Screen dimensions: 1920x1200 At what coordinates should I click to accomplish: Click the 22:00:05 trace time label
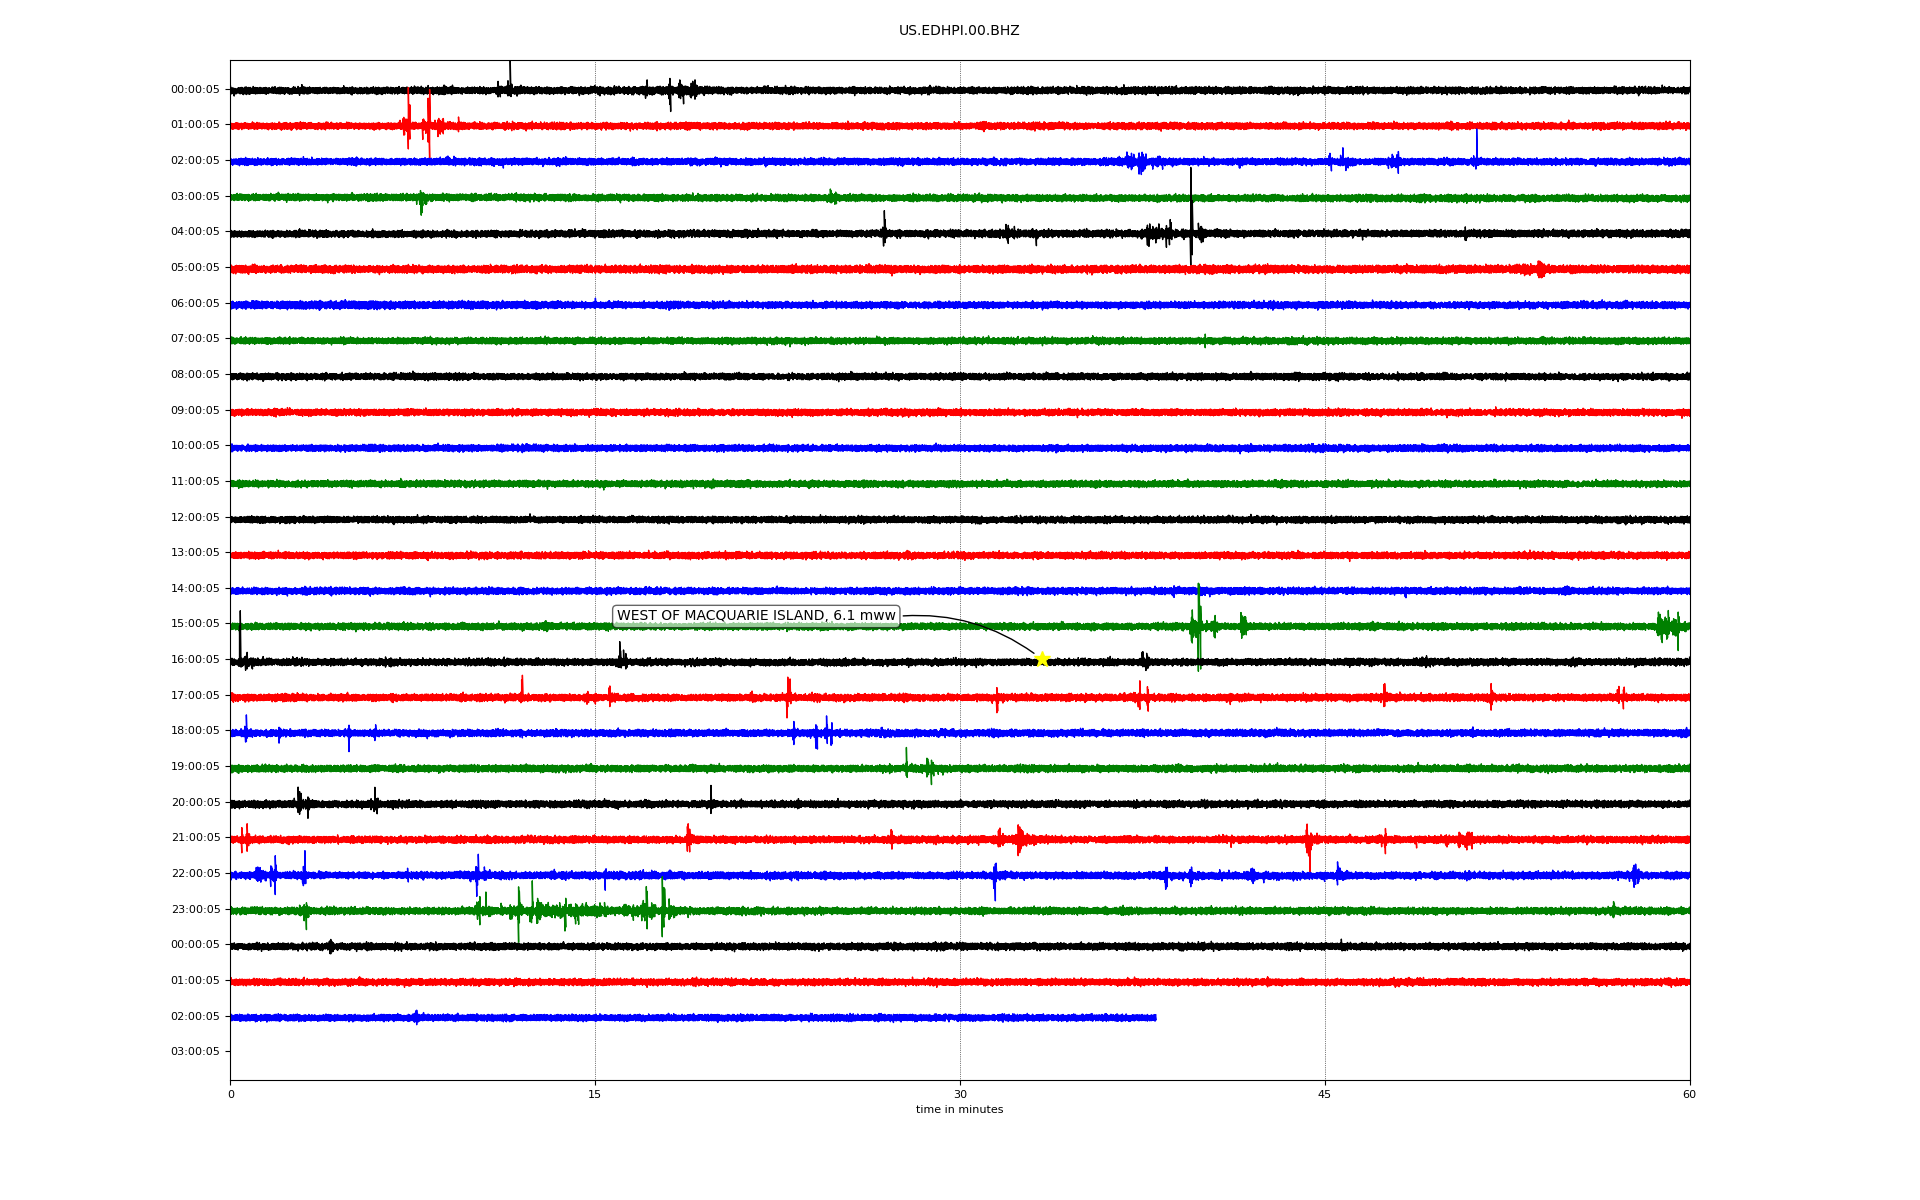(x=195, y=874)
